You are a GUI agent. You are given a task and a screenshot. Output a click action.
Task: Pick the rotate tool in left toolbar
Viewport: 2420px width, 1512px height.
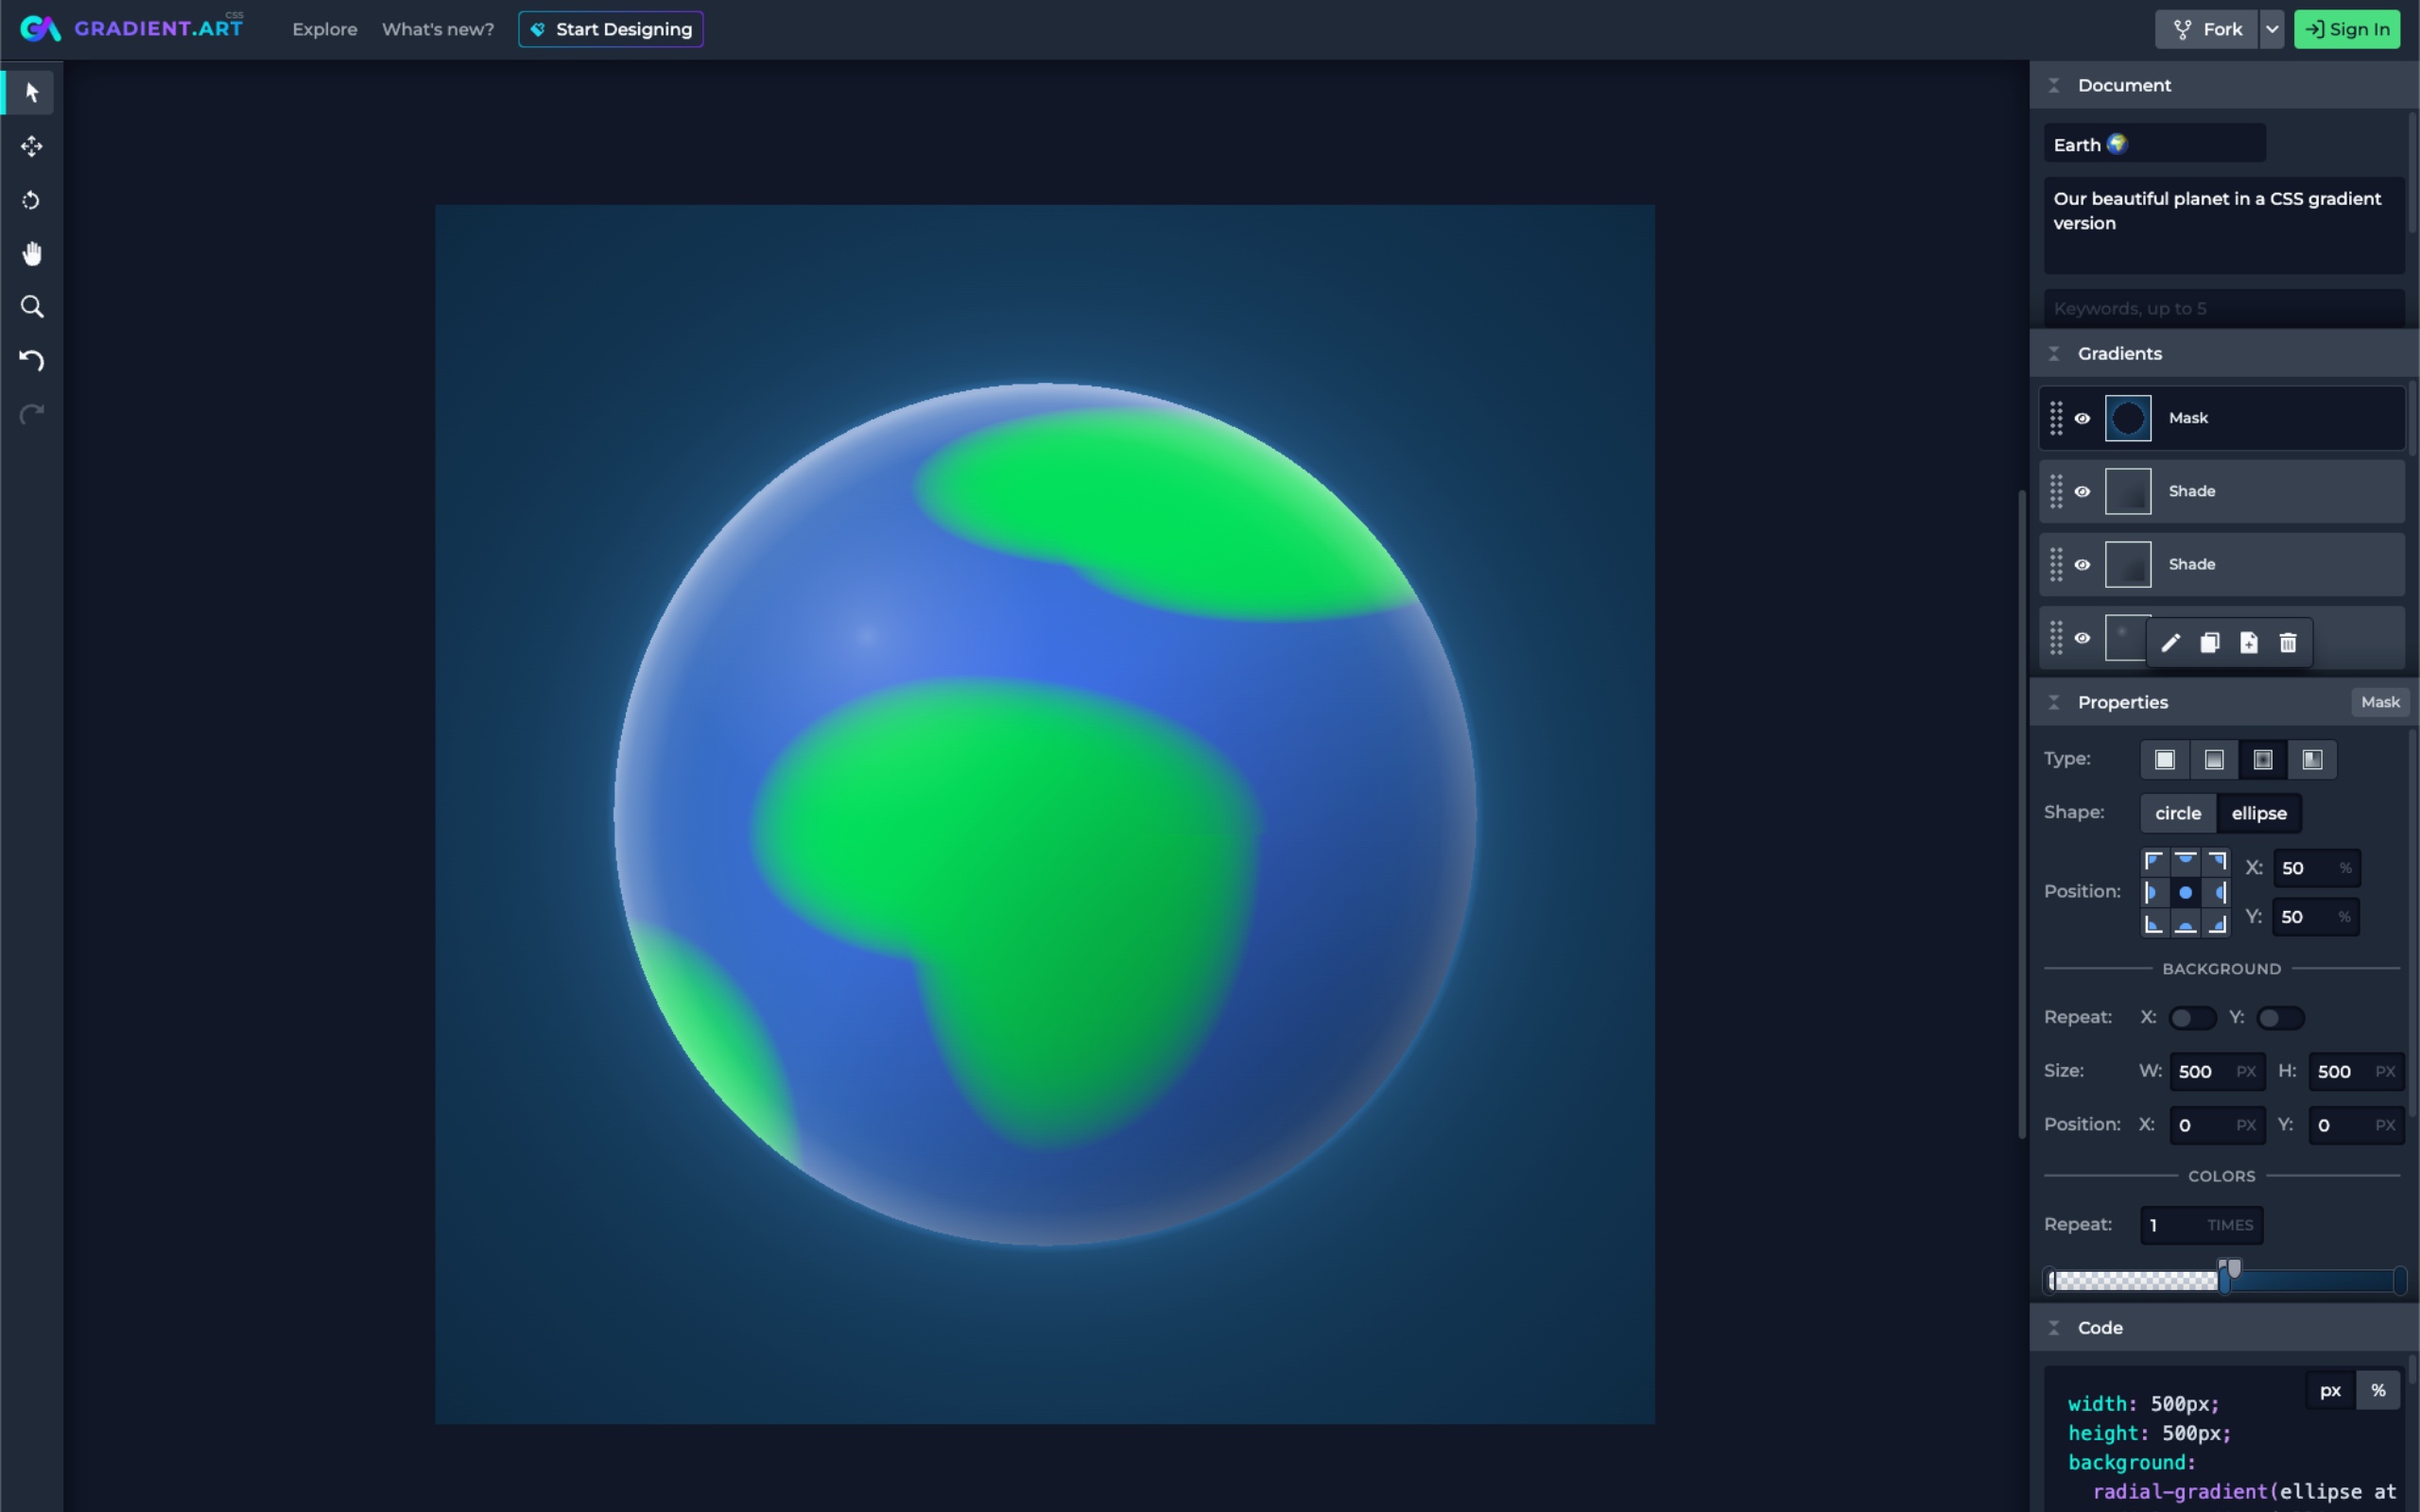pyautogui.click(x=31, y=200)
